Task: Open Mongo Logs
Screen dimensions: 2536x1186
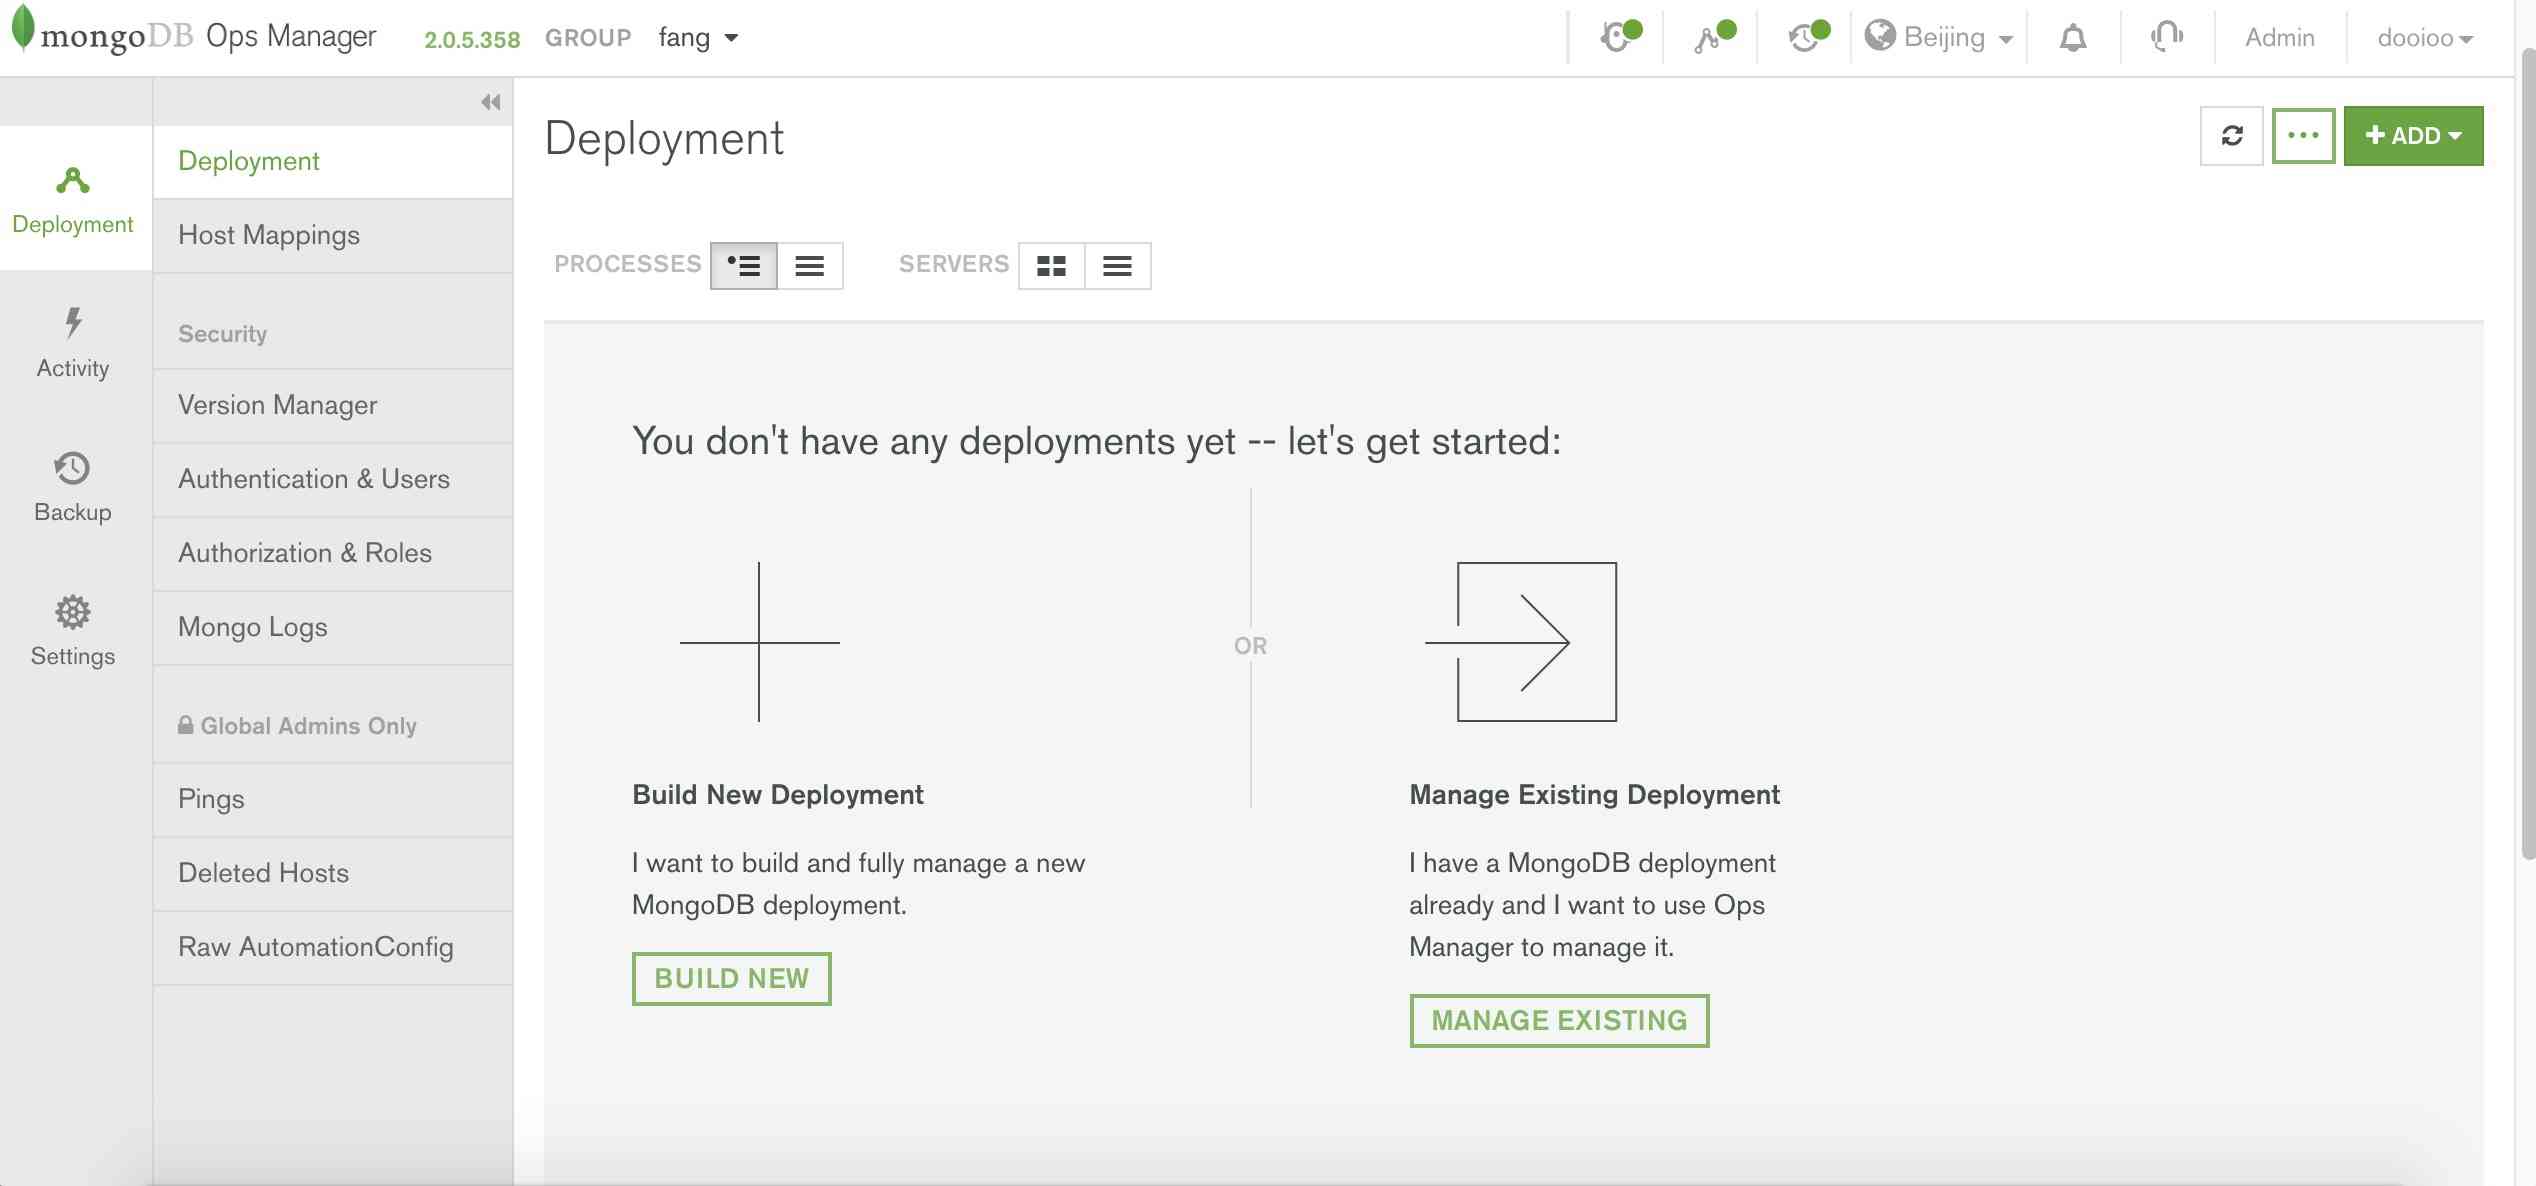Action: (x=333, y=627)
